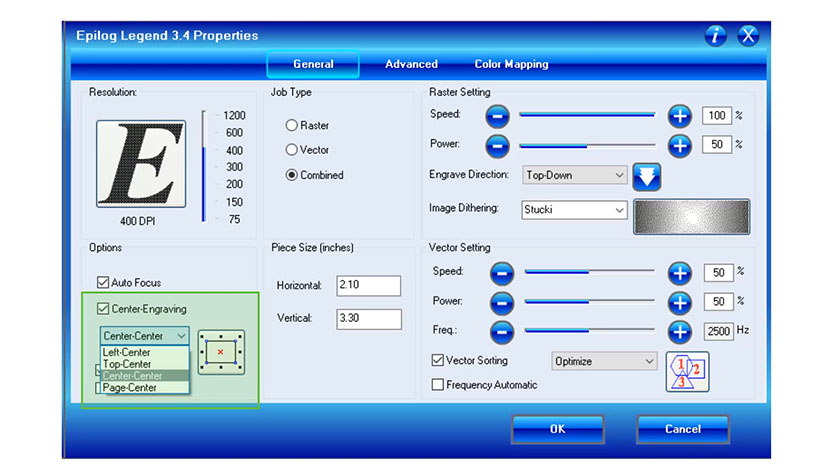Click the Resolution DPI vertical slider
The height and width of the screenshot is (473, 830).
tap(204, 166)
